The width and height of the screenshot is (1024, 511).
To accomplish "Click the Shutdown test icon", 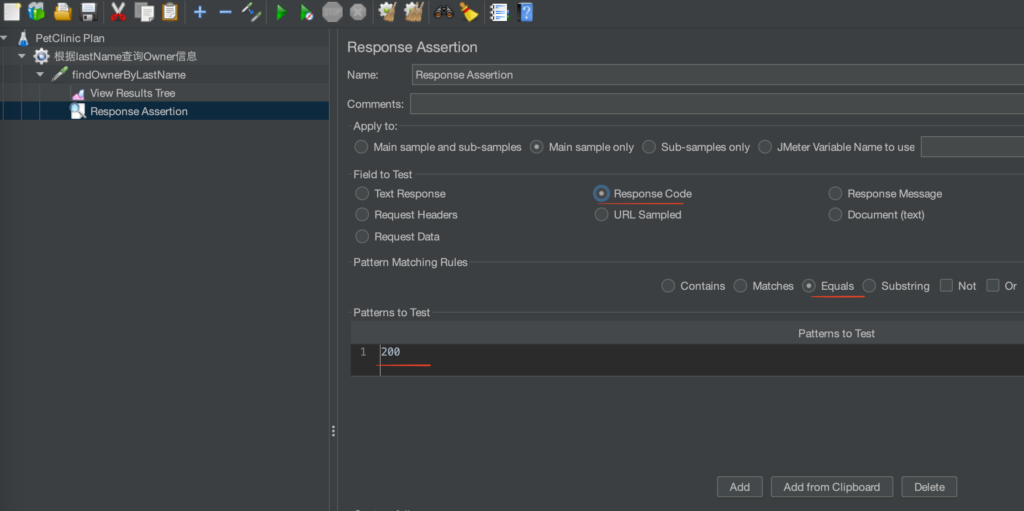I will (357, 11).
